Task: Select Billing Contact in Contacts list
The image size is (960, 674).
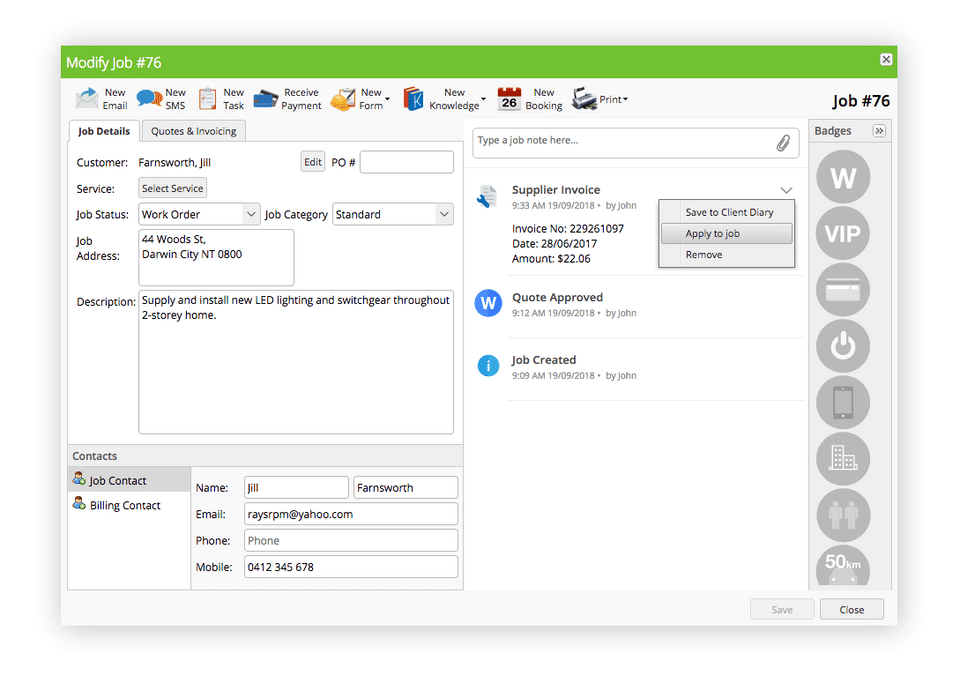Action: [x=129, y=505]
